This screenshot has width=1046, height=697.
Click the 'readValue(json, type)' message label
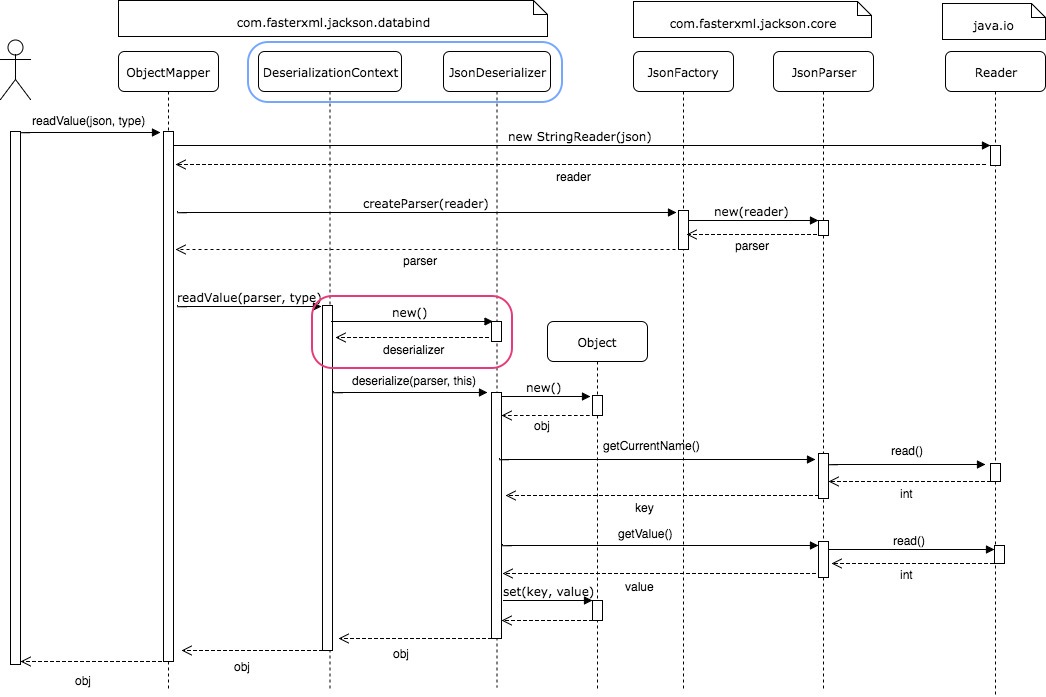tap(88, 121)
